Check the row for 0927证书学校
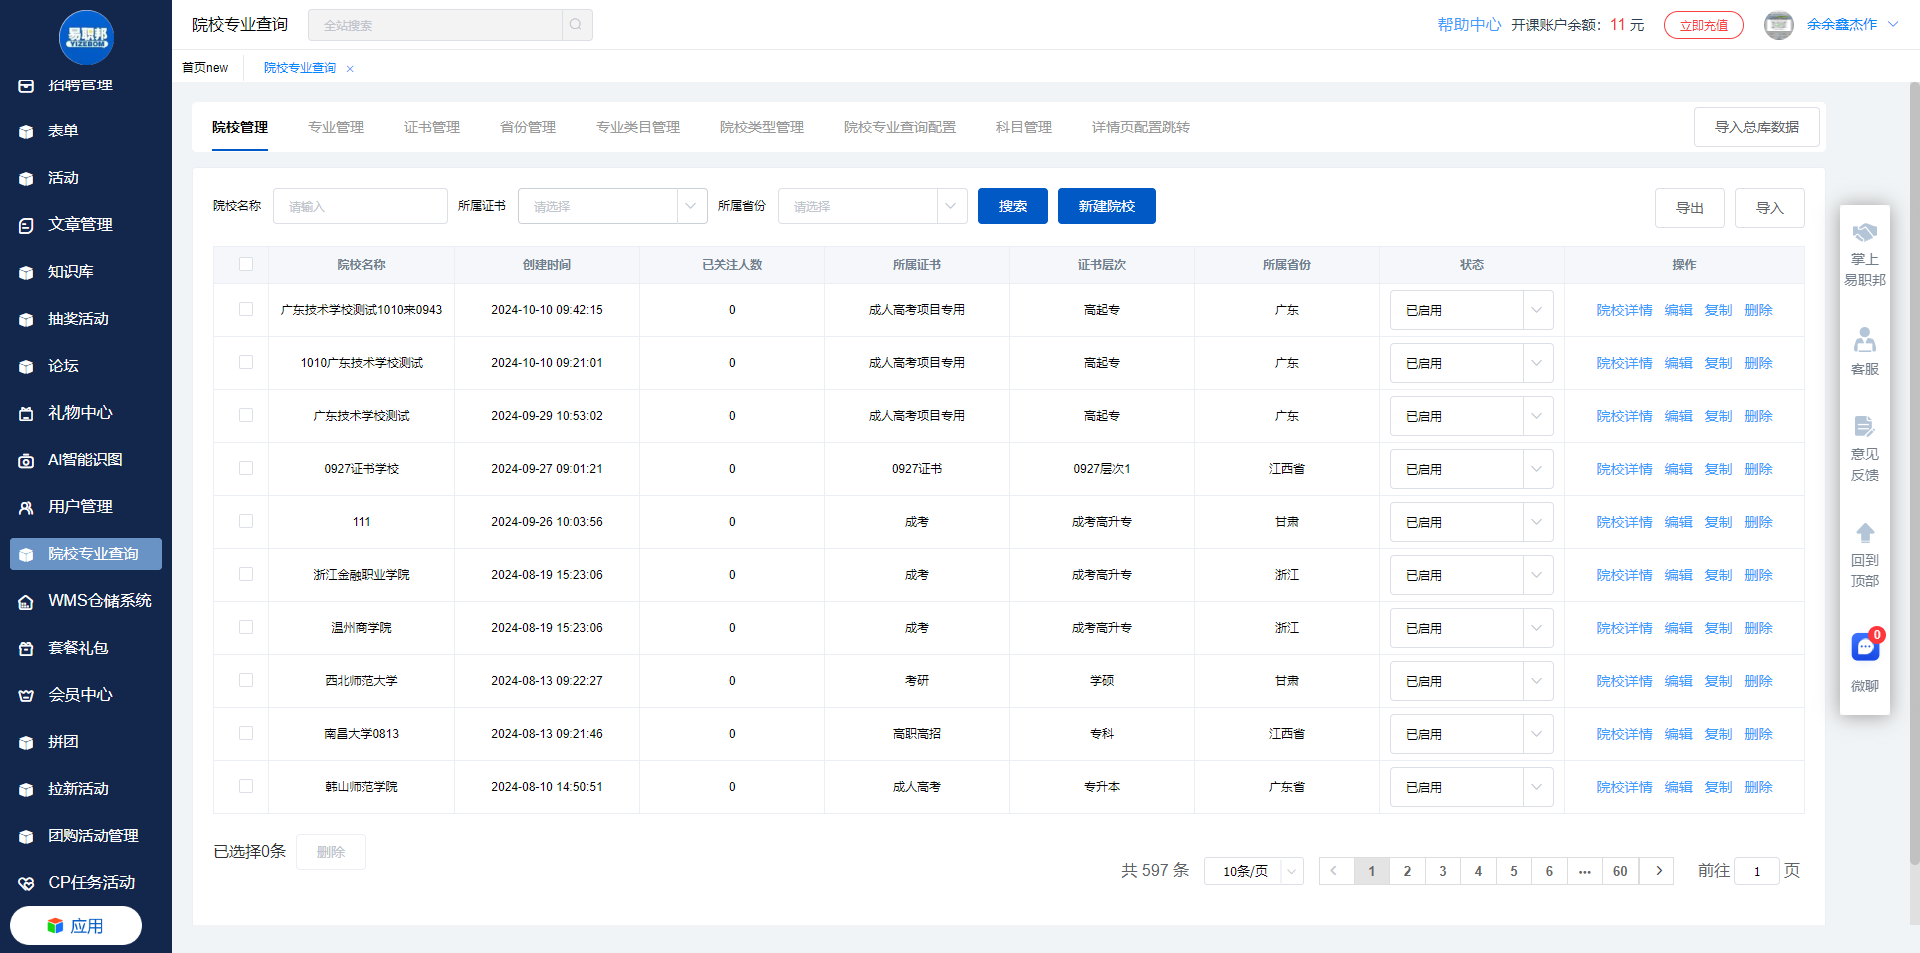 coord(246,468)
